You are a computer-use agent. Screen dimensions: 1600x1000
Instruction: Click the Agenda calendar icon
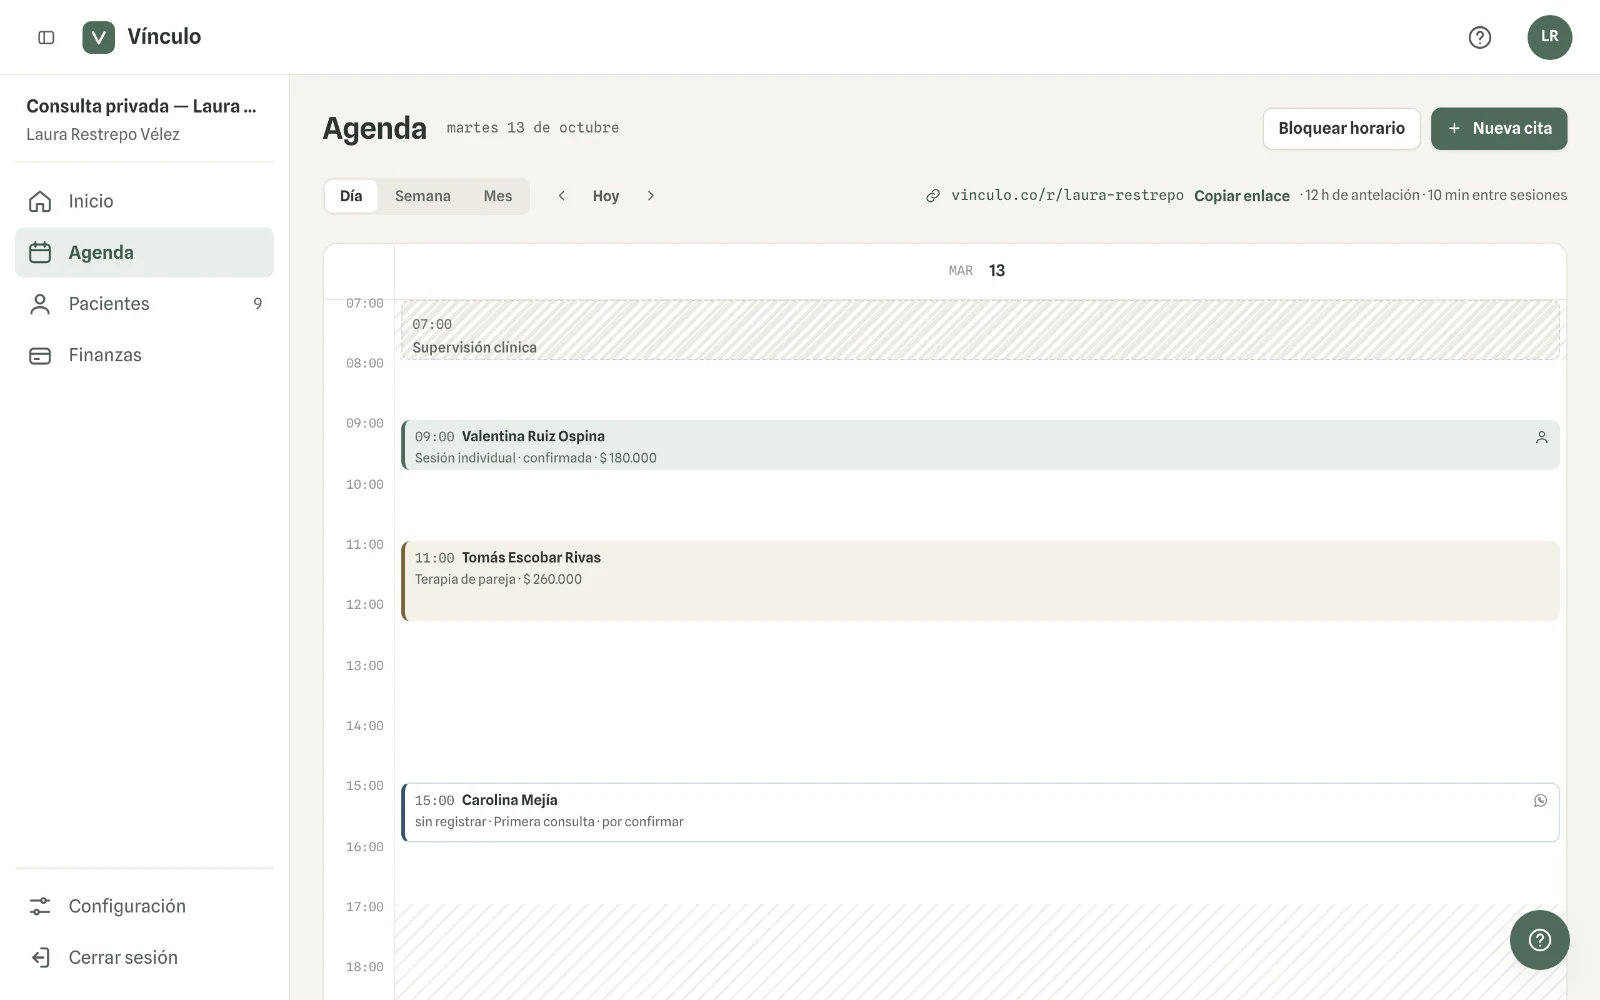tap(40, 253)
